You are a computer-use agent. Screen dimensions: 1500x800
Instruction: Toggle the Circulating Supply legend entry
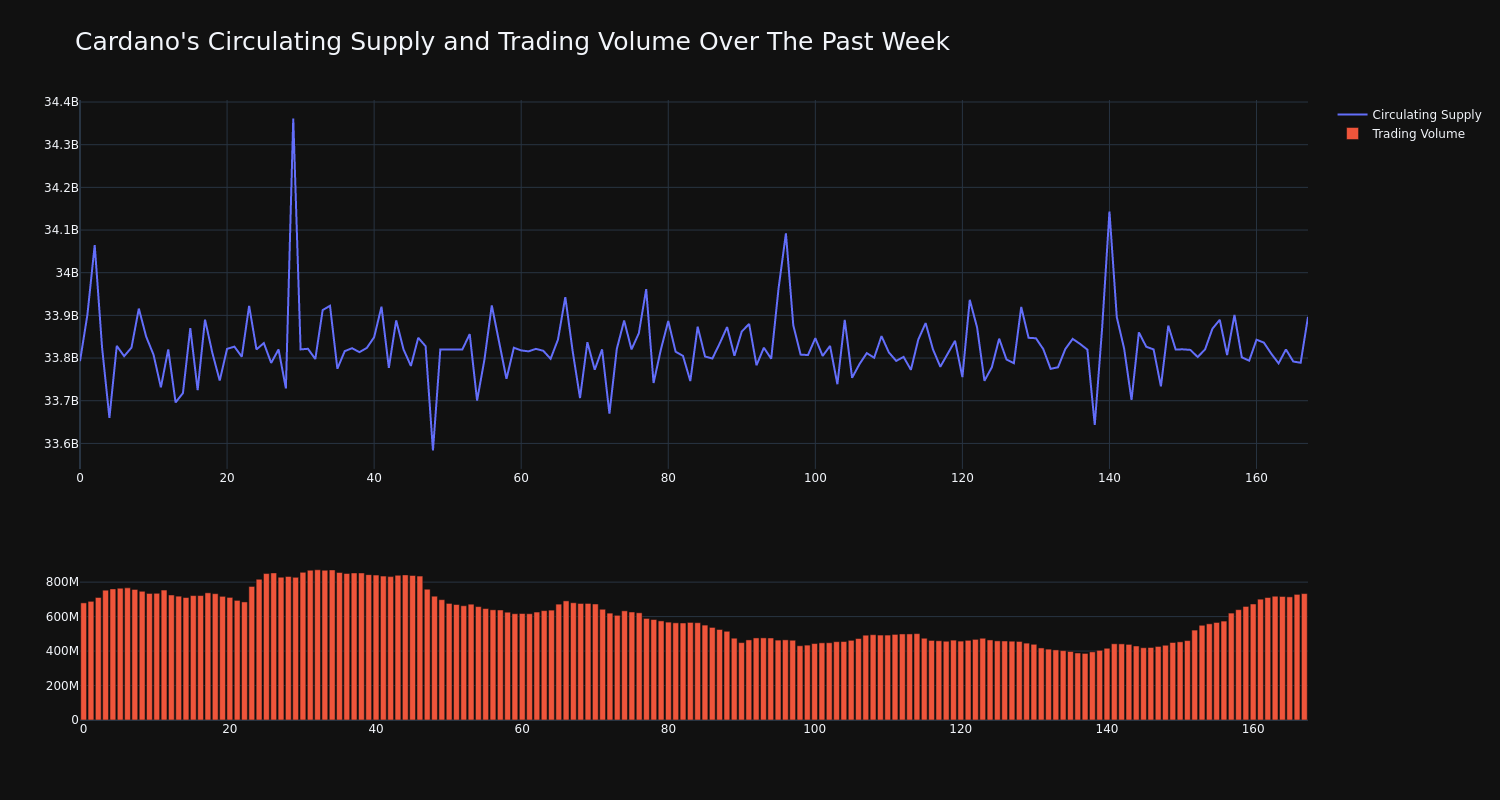tap(1409, 115)
